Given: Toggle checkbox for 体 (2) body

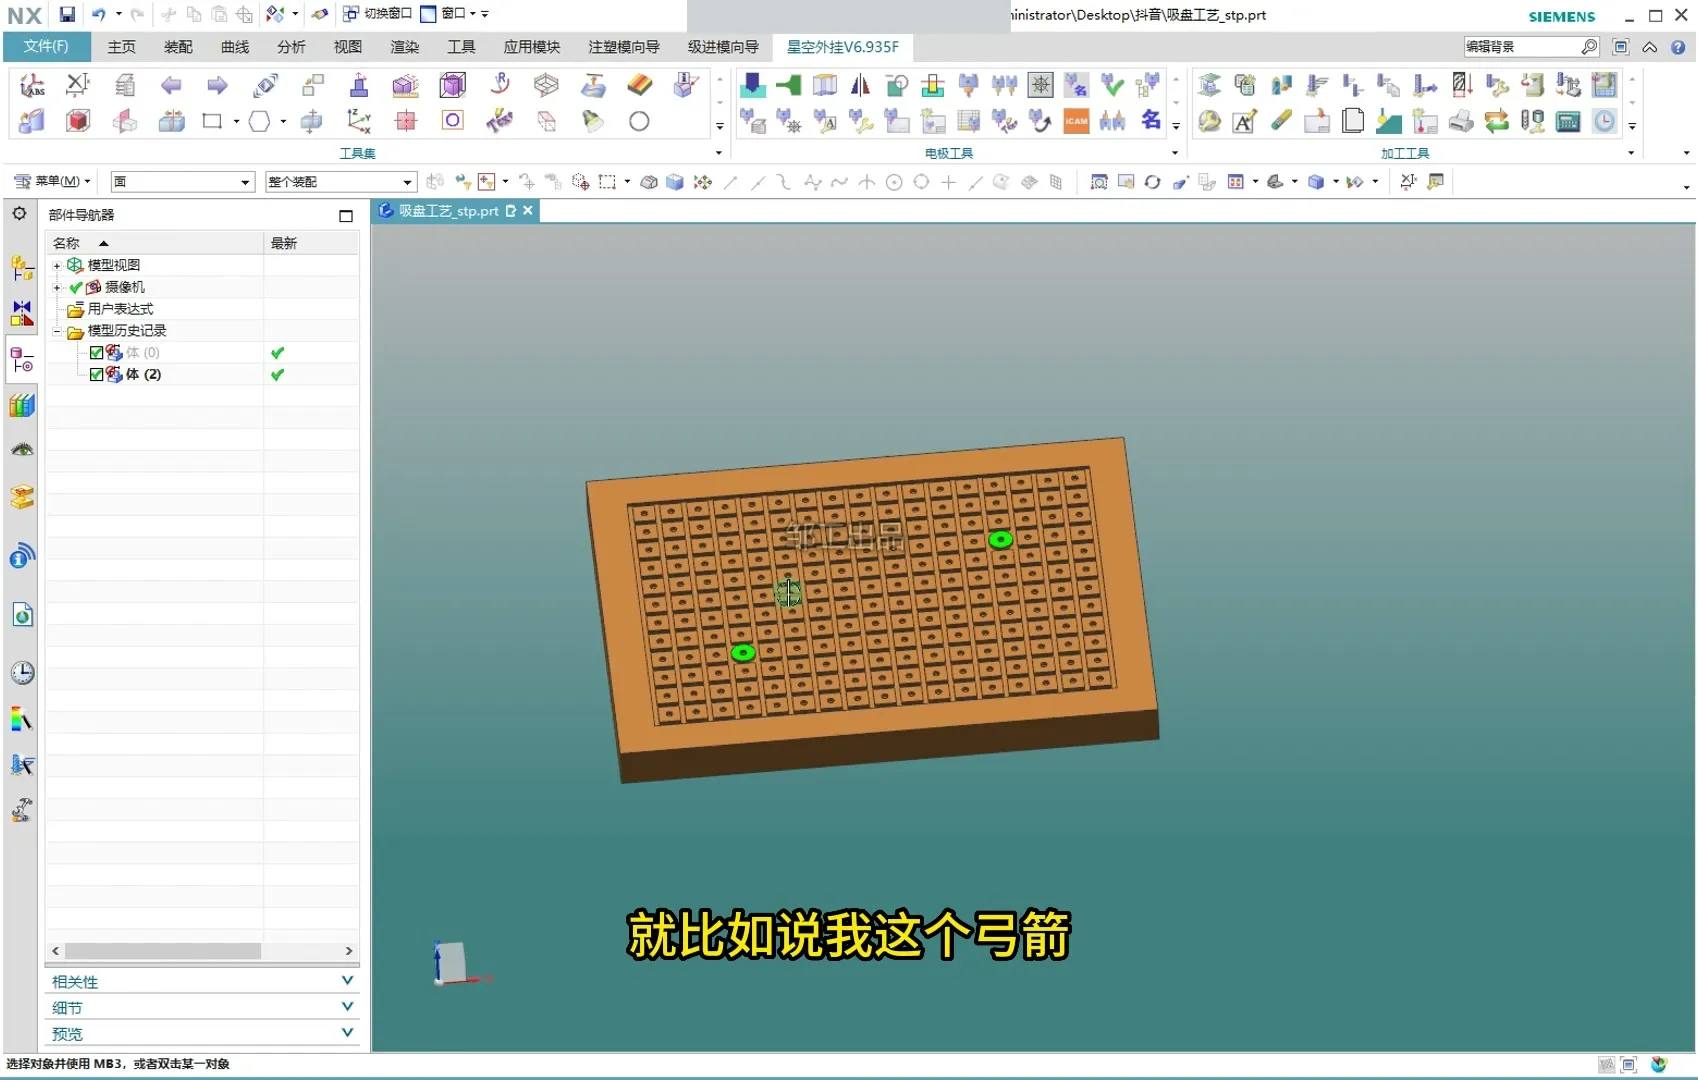Looking at the screenshot, I should coord(96,375).
